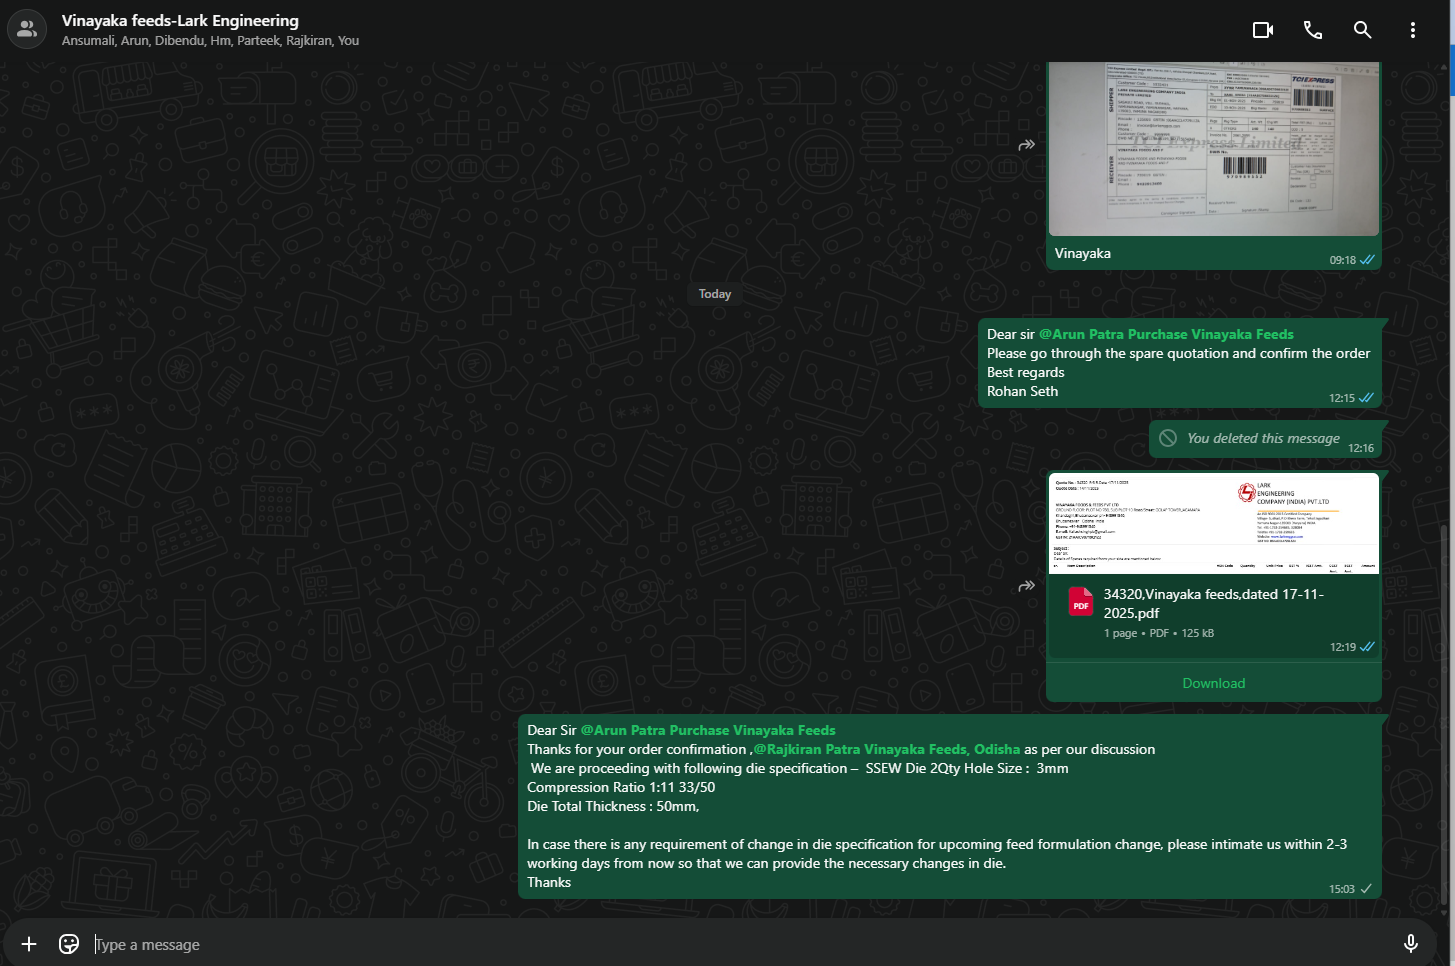Open the attach plus icon
Image resolution: width=1455 pixels, height=966 pixels.
click(x=29, y=944)
